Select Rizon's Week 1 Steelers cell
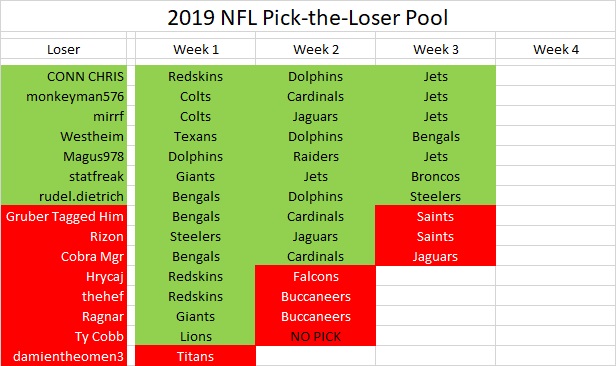 click(196, 236)
